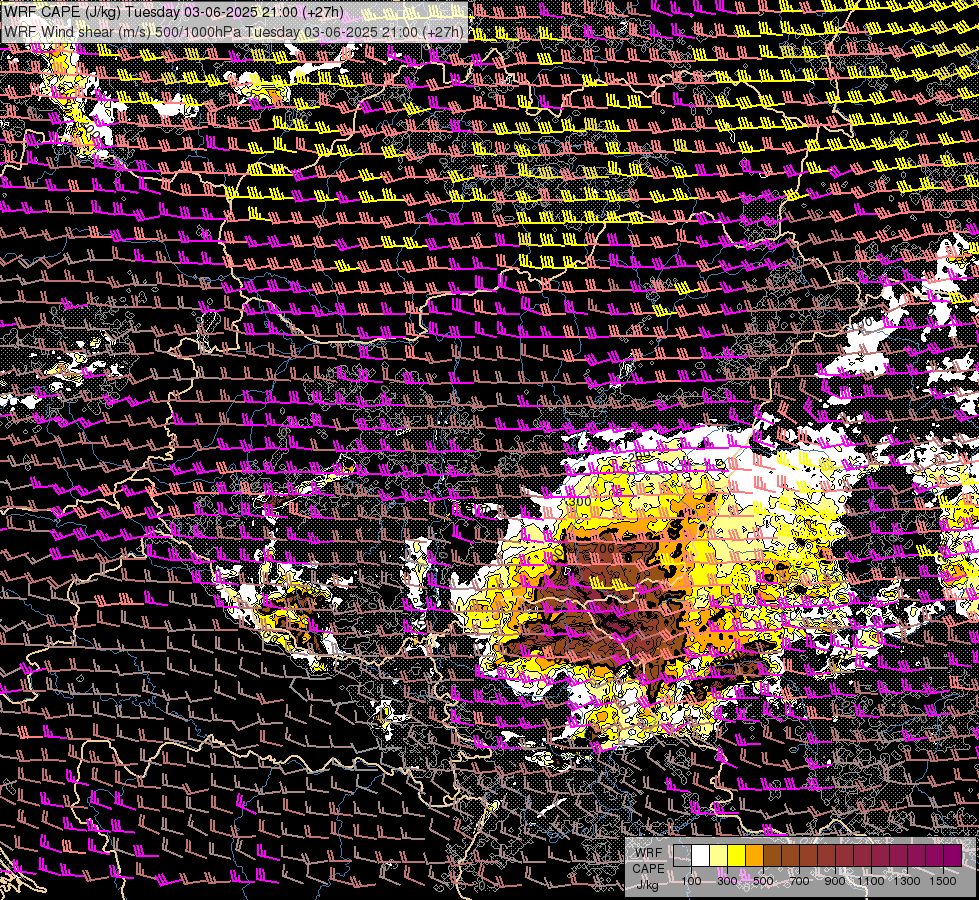The height and width of the screenshot is (900, 979).
Task: Select the transparent below-100 legend swatch
Action: (682, 856)
